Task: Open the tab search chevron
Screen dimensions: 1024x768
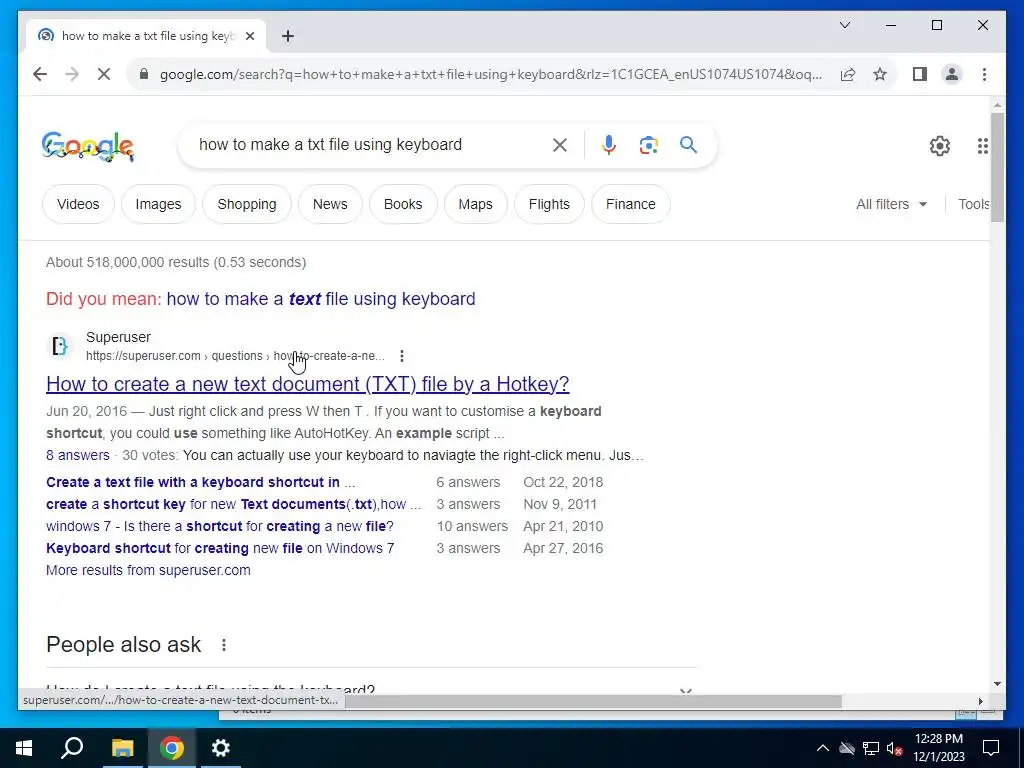Action: click(x=845, y=25)
